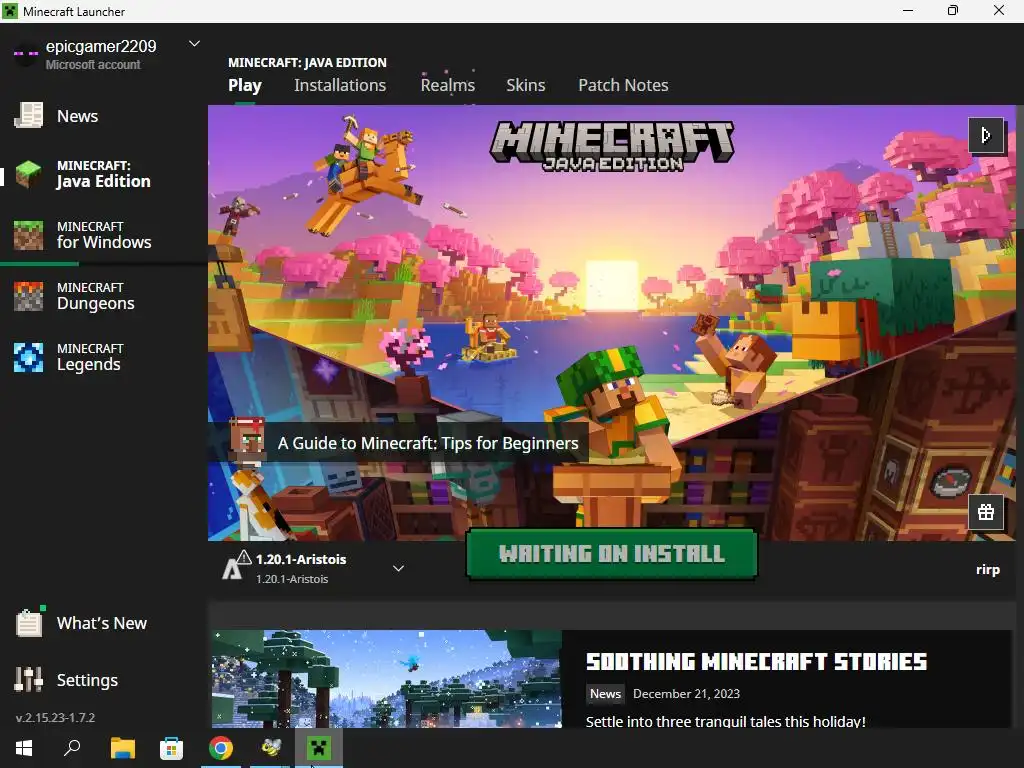
Task: Click the Java Edition label in sidebar
Action: click(103, 182)
